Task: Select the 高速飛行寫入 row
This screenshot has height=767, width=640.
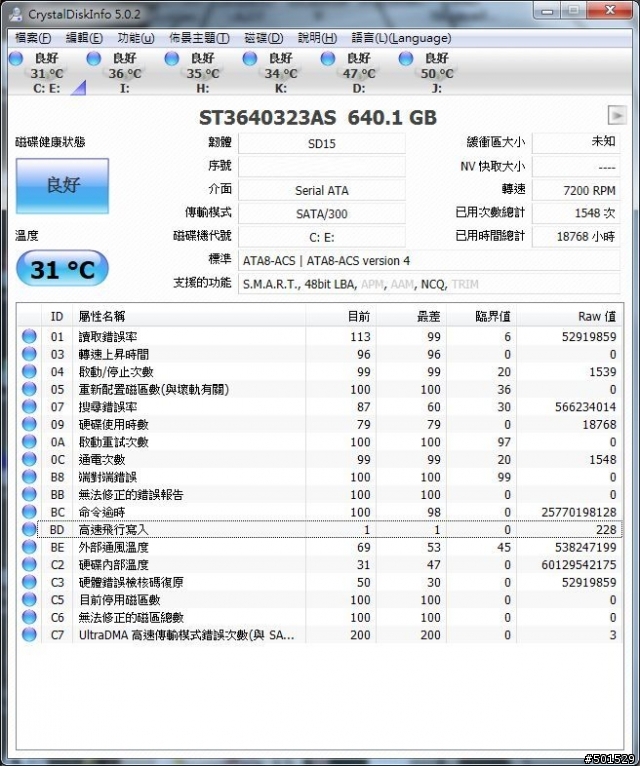Action: click(320, 530)
